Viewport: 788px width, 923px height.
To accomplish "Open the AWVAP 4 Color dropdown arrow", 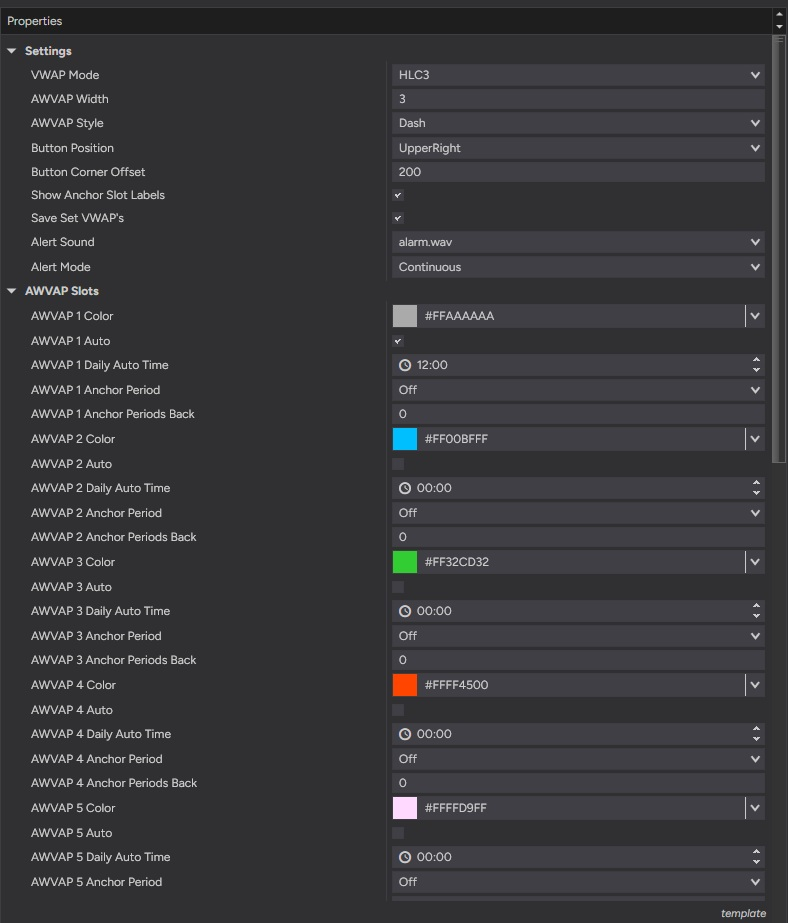I will coord(755,685).
